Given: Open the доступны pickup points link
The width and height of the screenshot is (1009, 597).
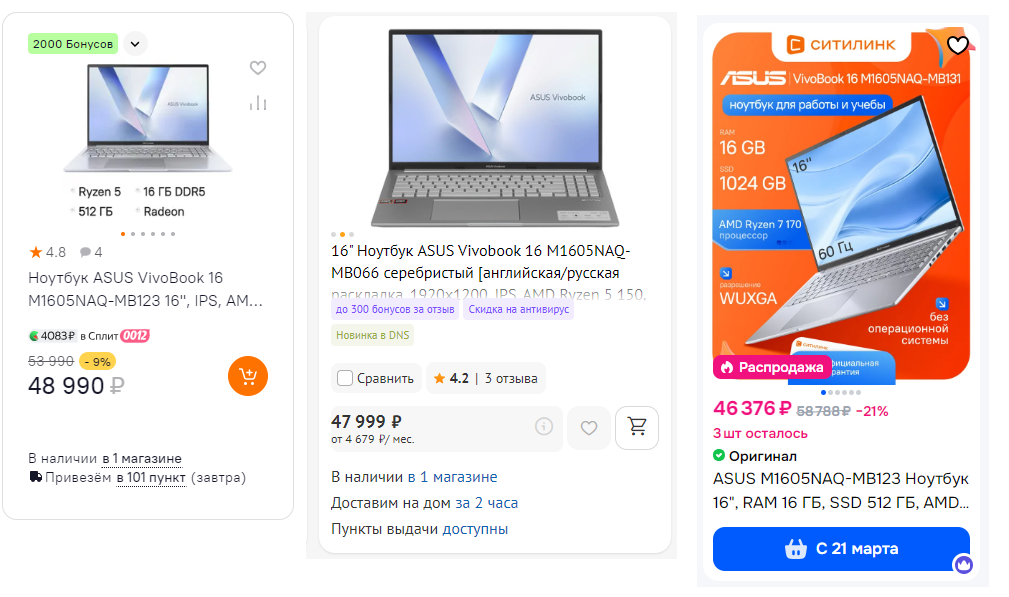Looking at the screenshot, I should click(x=475, y=529).
